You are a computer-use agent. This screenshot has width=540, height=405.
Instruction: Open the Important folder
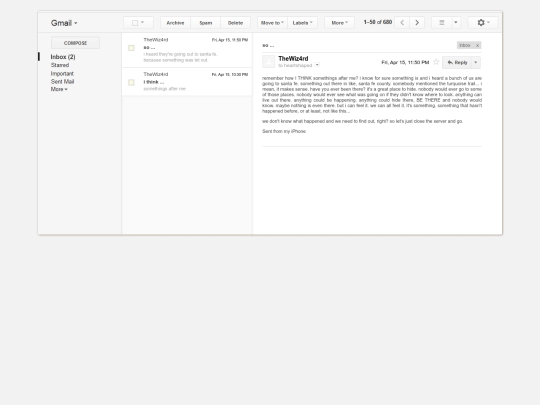62,73
